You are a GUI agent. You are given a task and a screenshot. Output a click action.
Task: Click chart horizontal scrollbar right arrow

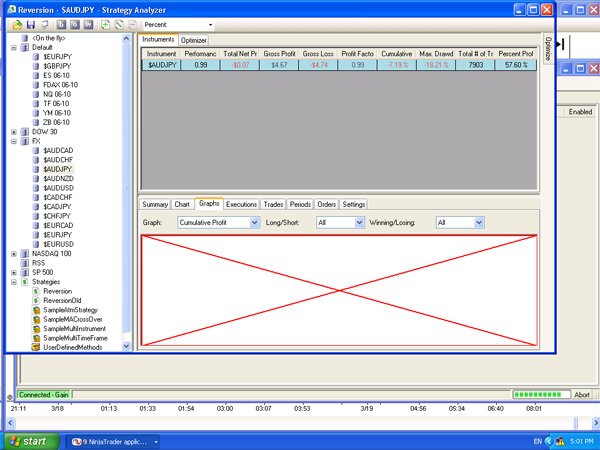595,423
